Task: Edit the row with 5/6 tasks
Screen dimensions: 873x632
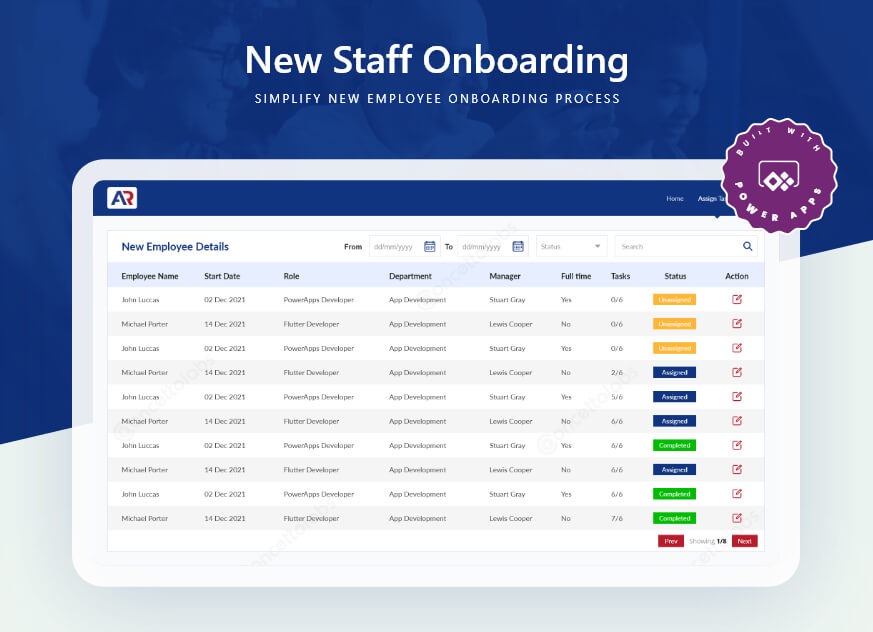Action: click(737, 397)
